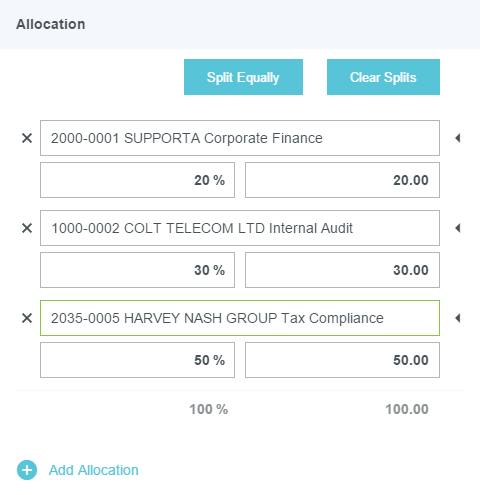This screenshot has height=495, width=480.
Task: Focus the 1000-0002 COLT TELECOM allocation field
Action: coord(240,228)
